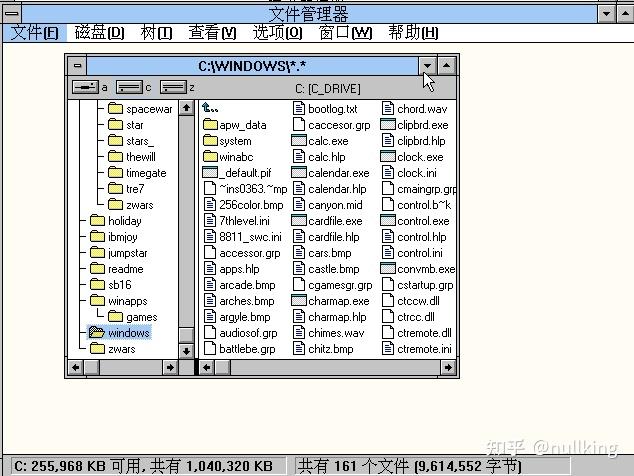Click the file list horizontal scroll thumb
Screen dimensions: 634x476
222,367
